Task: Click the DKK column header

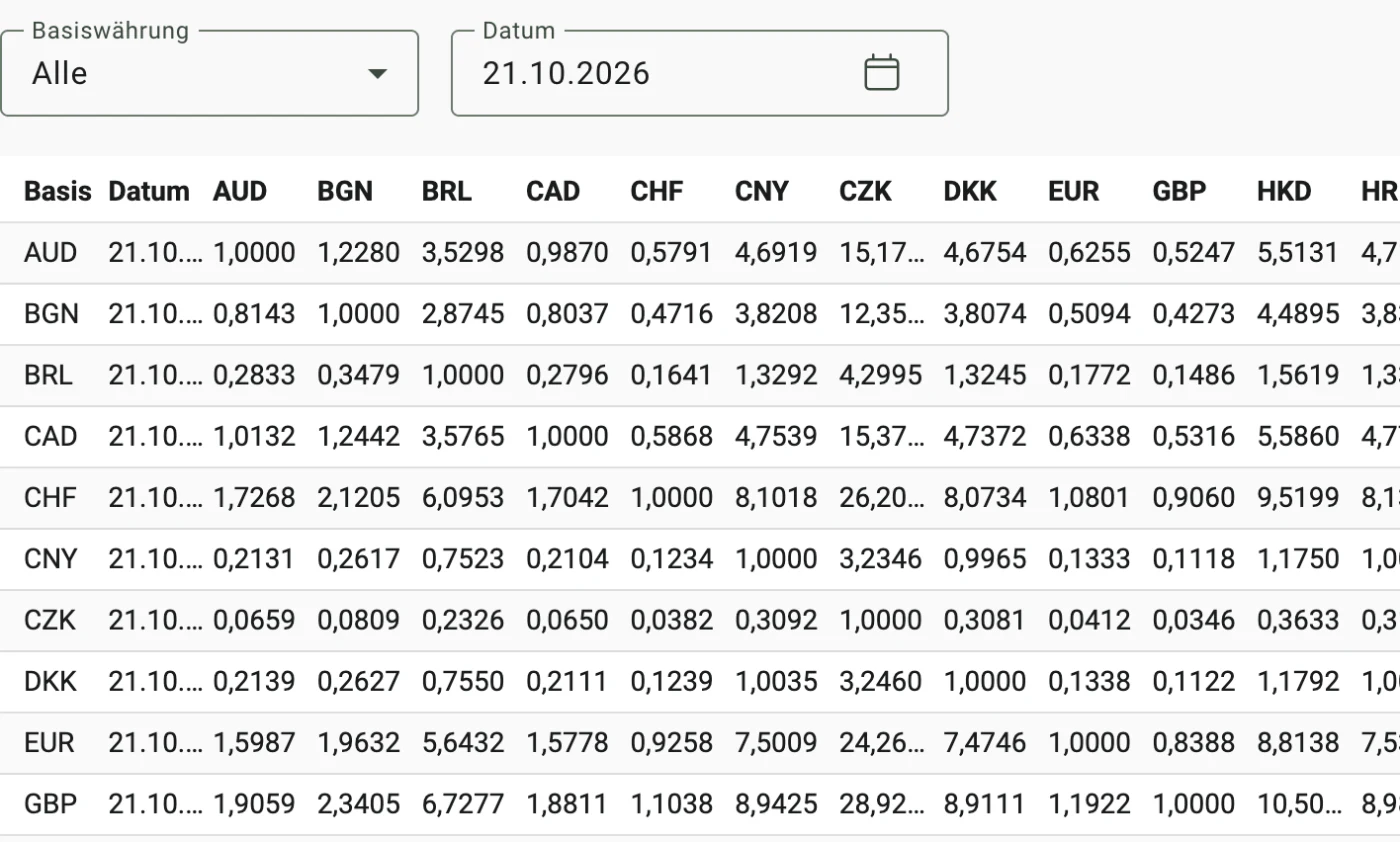Action: pos(970,191)
